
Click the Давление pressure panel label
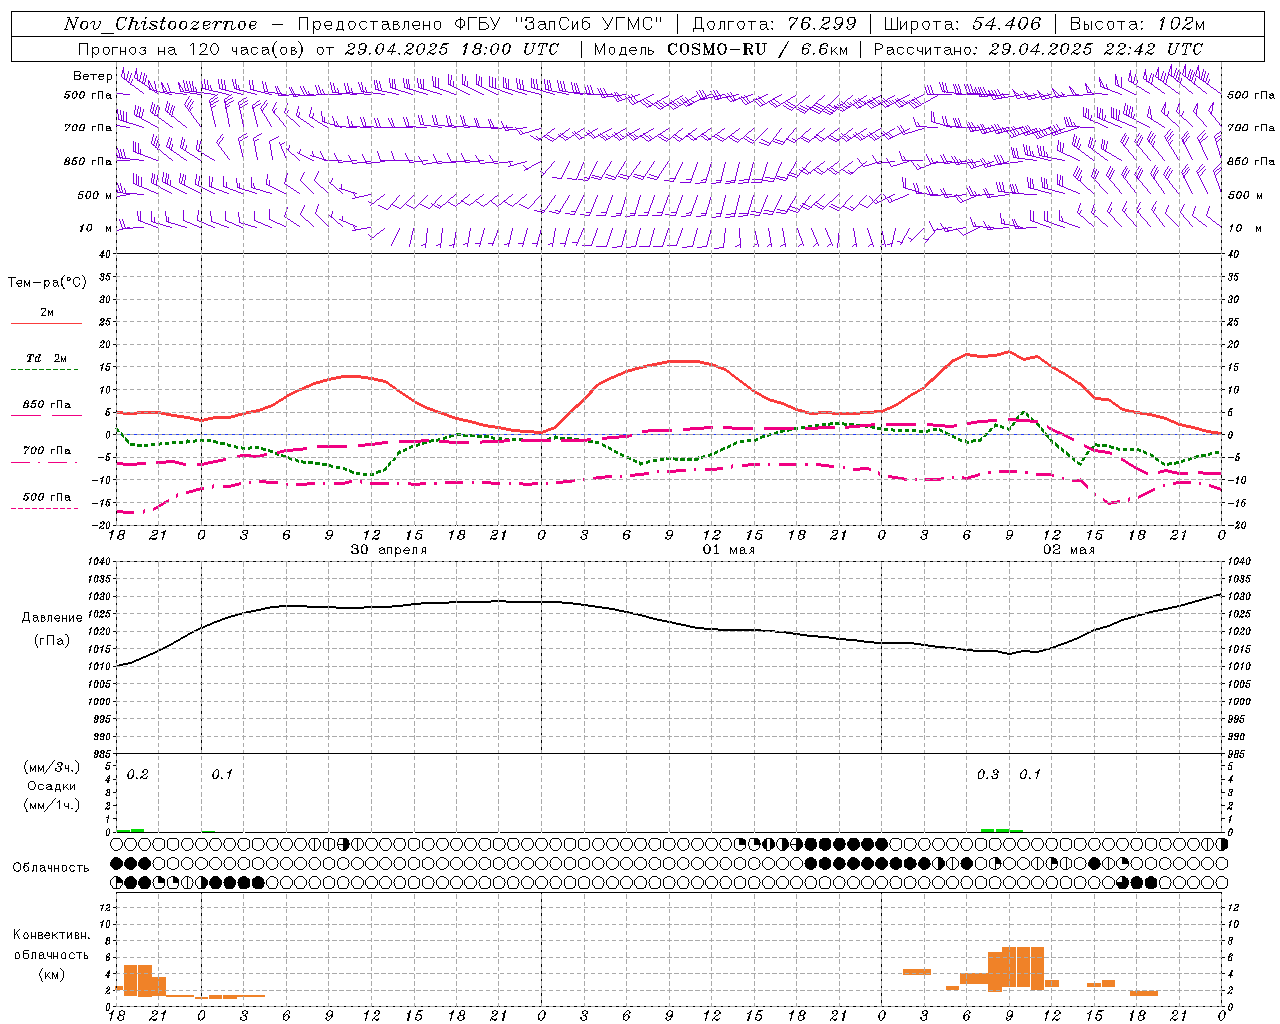[x=51, y=618]
